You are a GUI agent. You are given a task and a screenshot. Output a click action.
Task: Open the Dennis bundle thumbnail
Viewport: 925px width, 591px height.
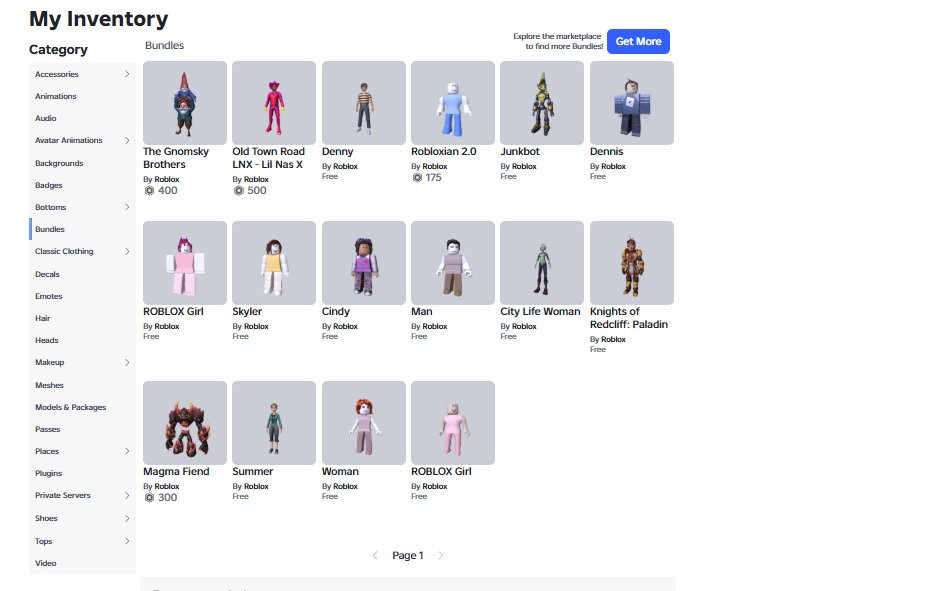[631, 103]
